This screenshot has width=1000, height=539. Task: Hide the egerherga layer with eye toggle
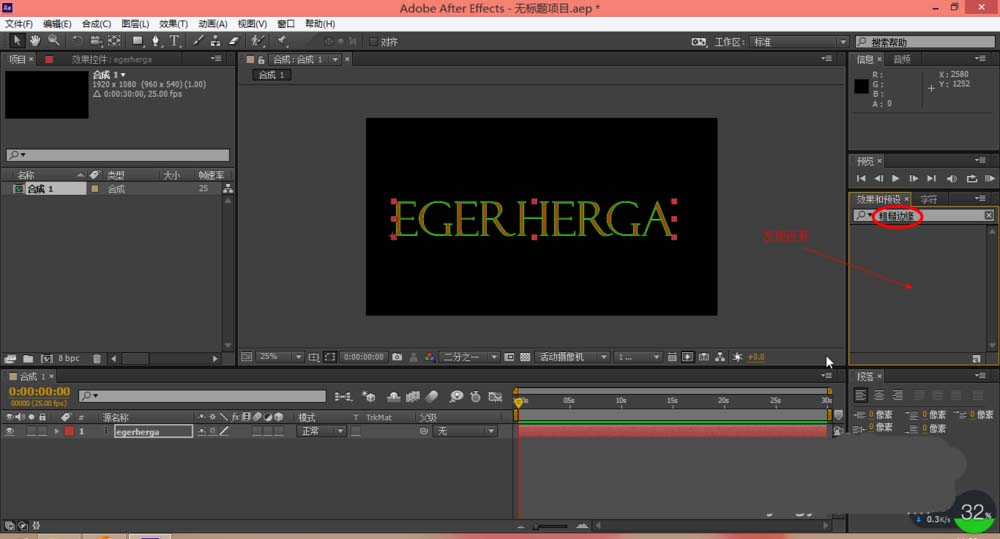10,432
